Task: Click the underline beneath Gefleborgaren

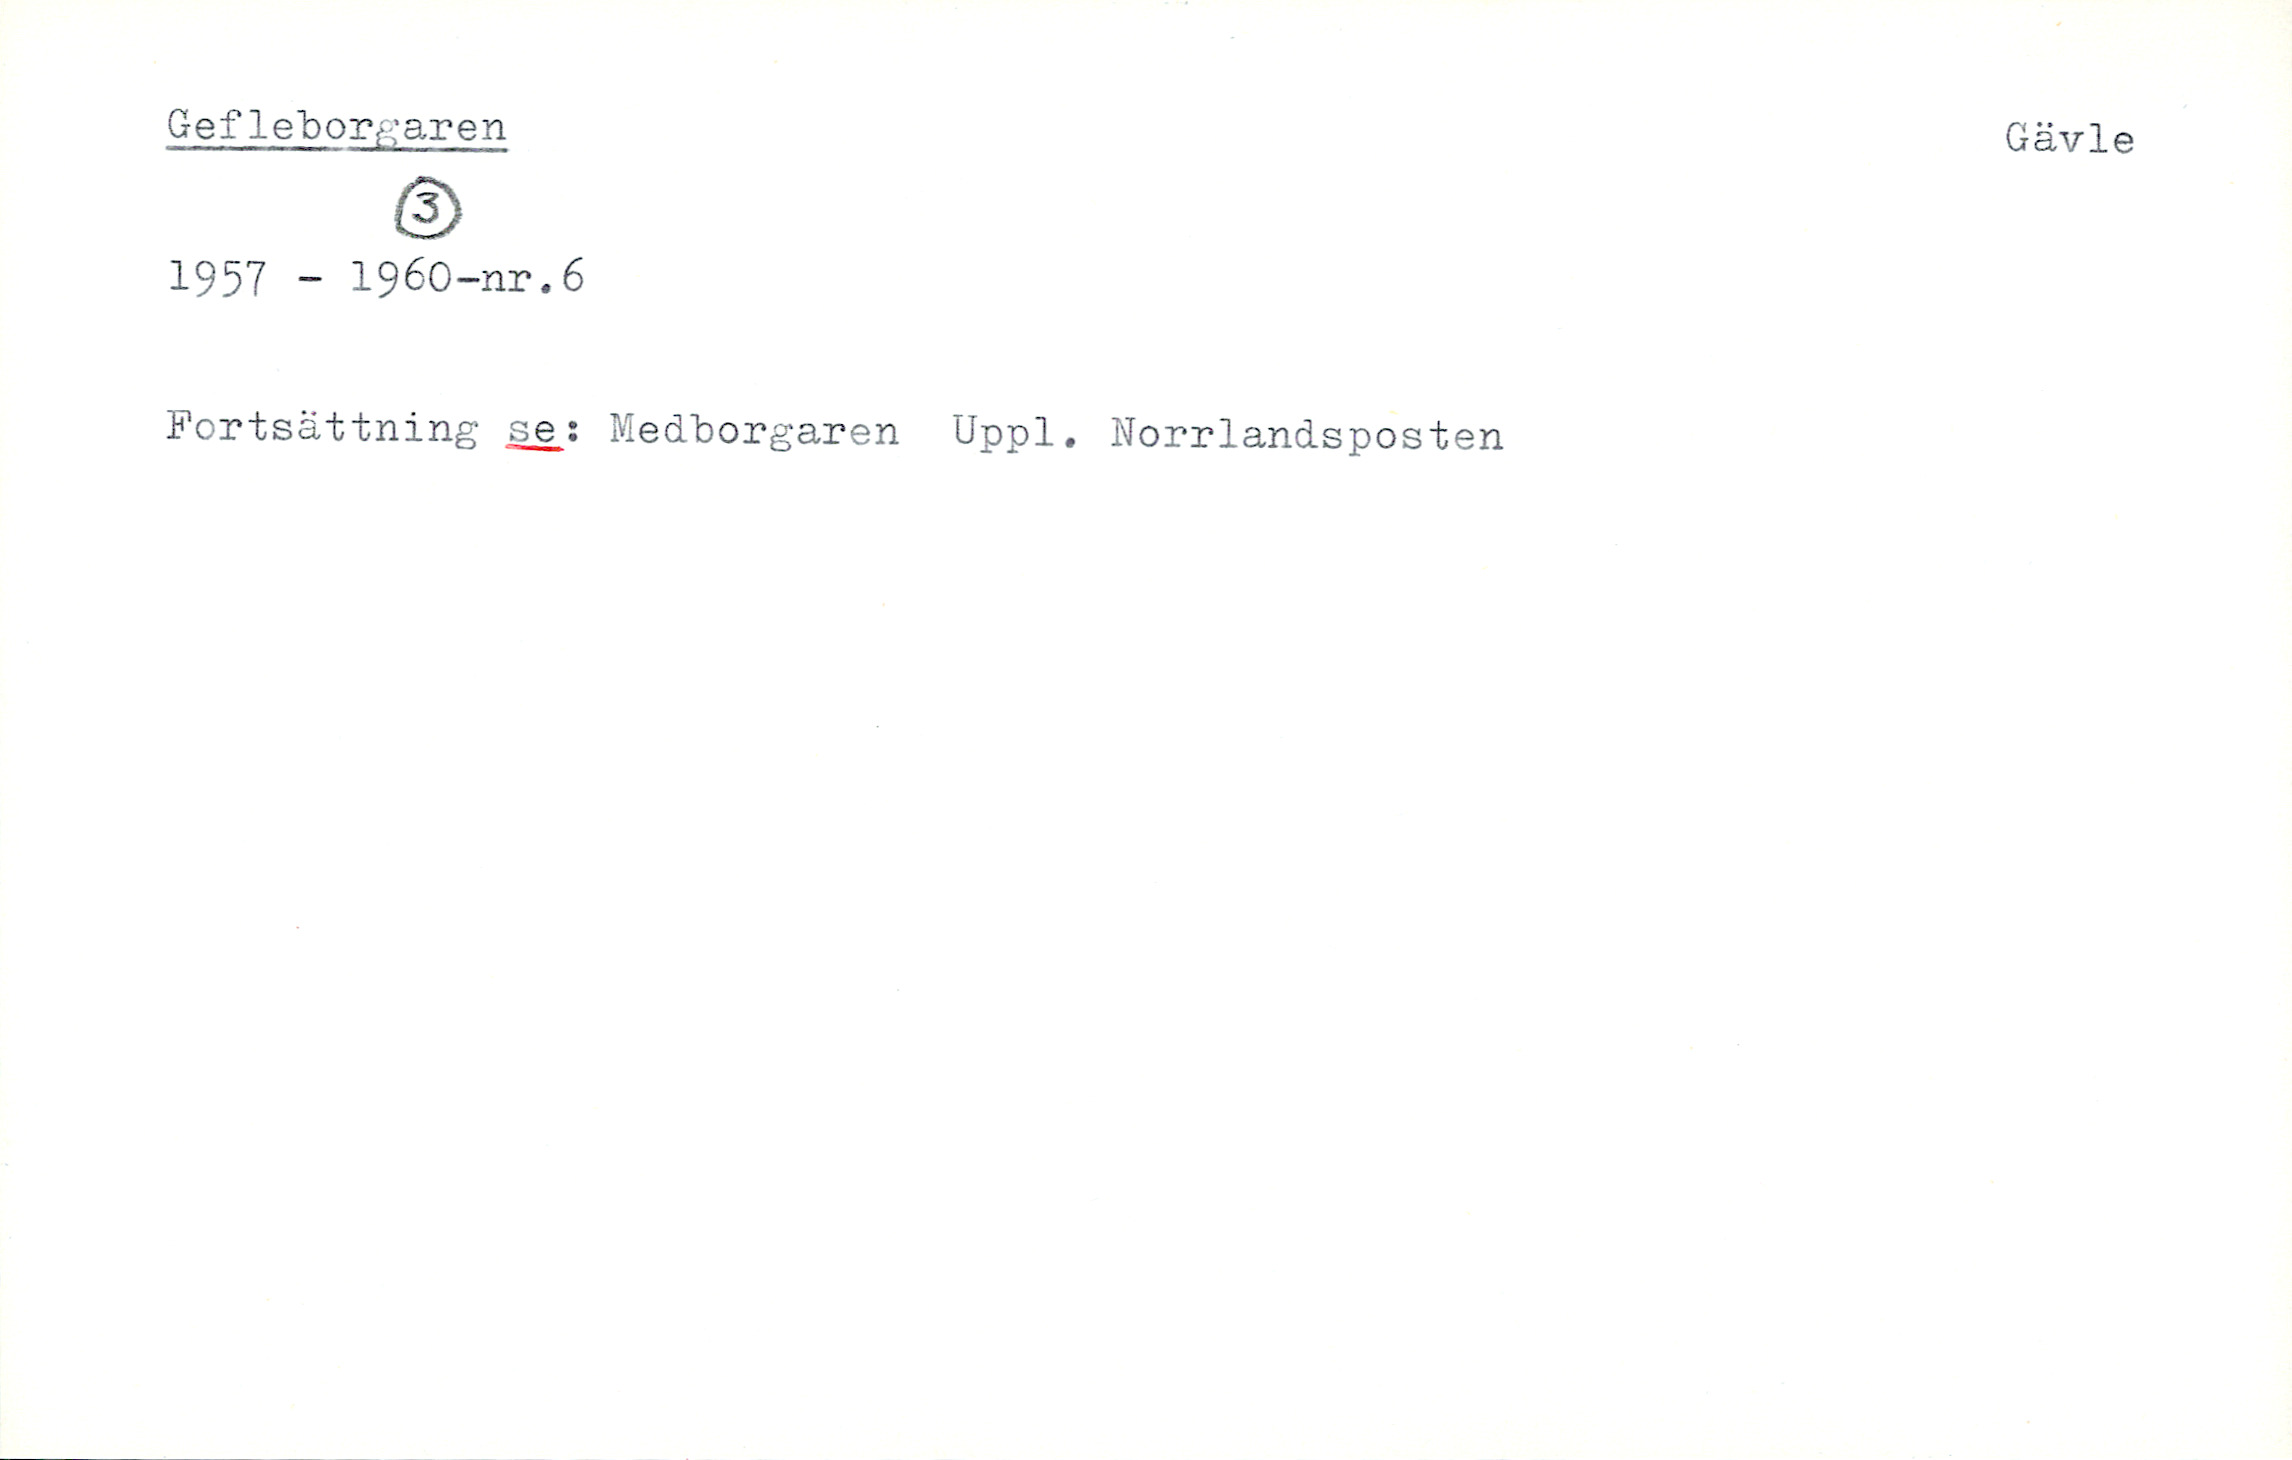Action: [337, 149]
